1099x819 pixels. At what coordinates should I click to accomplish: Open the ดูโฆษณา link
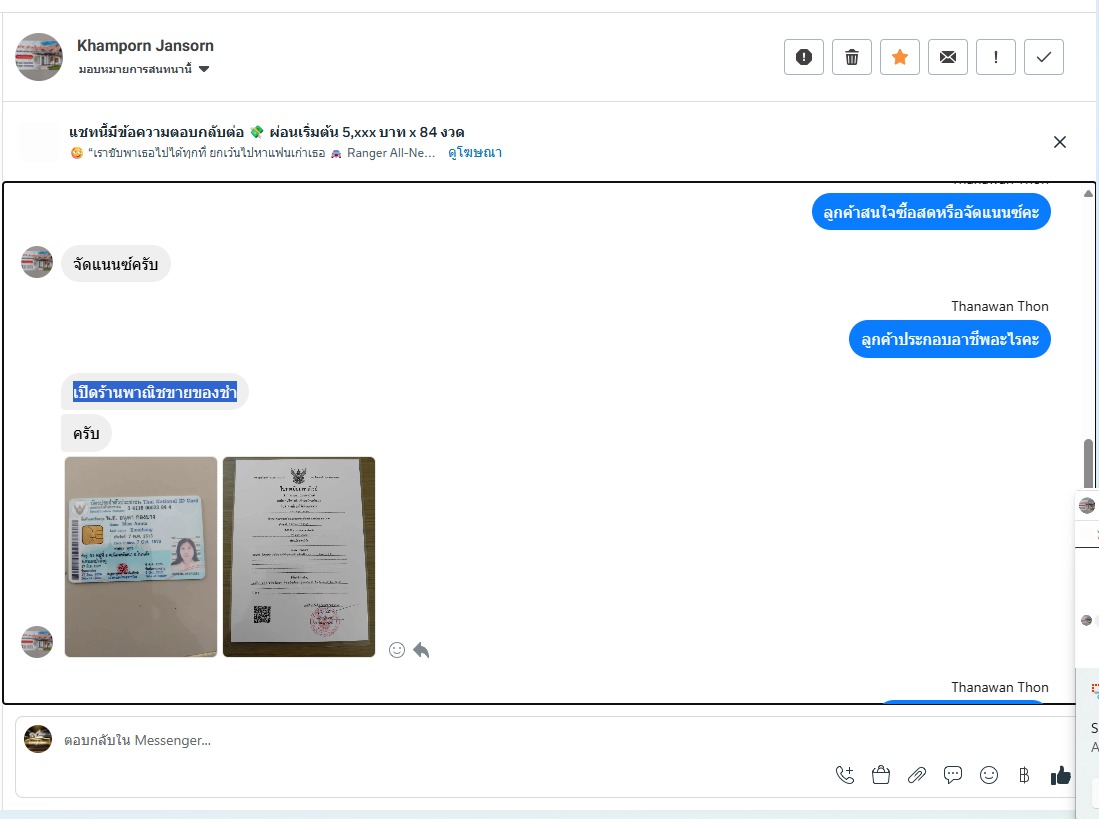pos(475,153)
